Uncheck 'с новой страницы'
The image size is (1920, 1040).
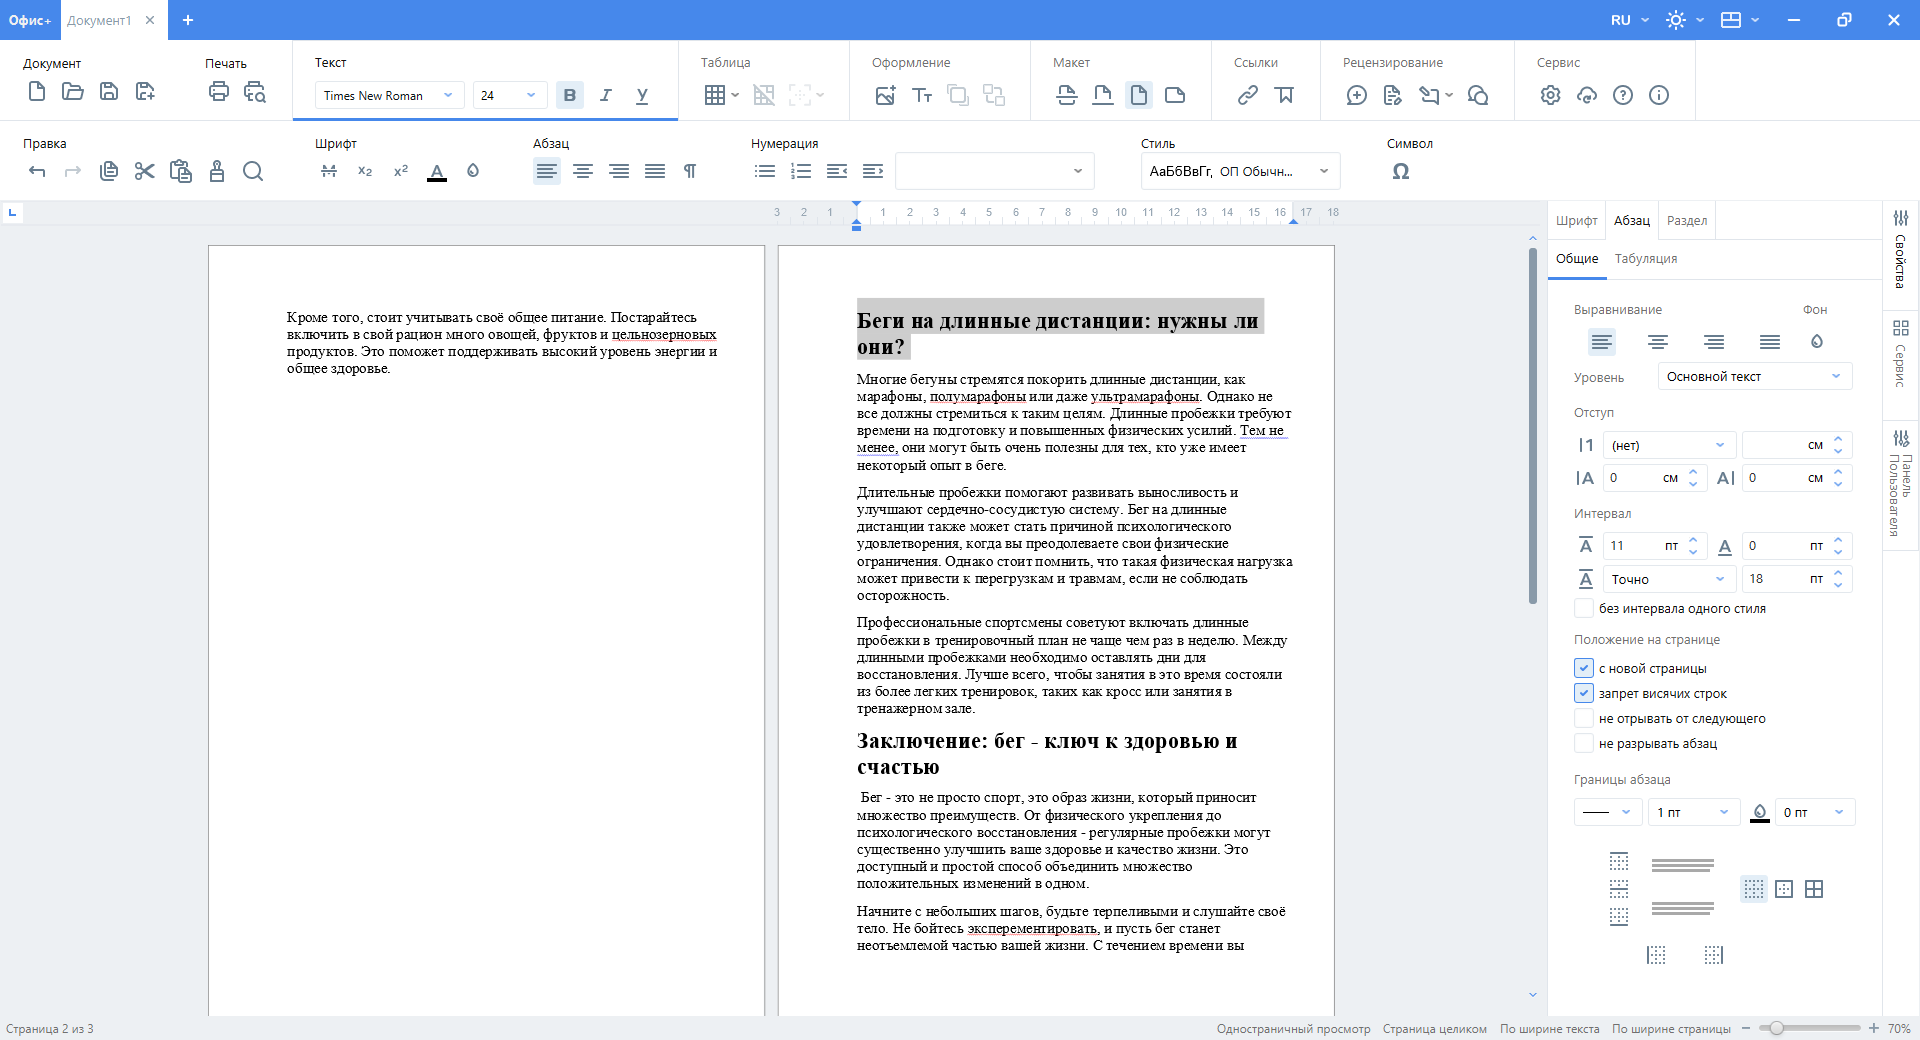coord(1583,668)
